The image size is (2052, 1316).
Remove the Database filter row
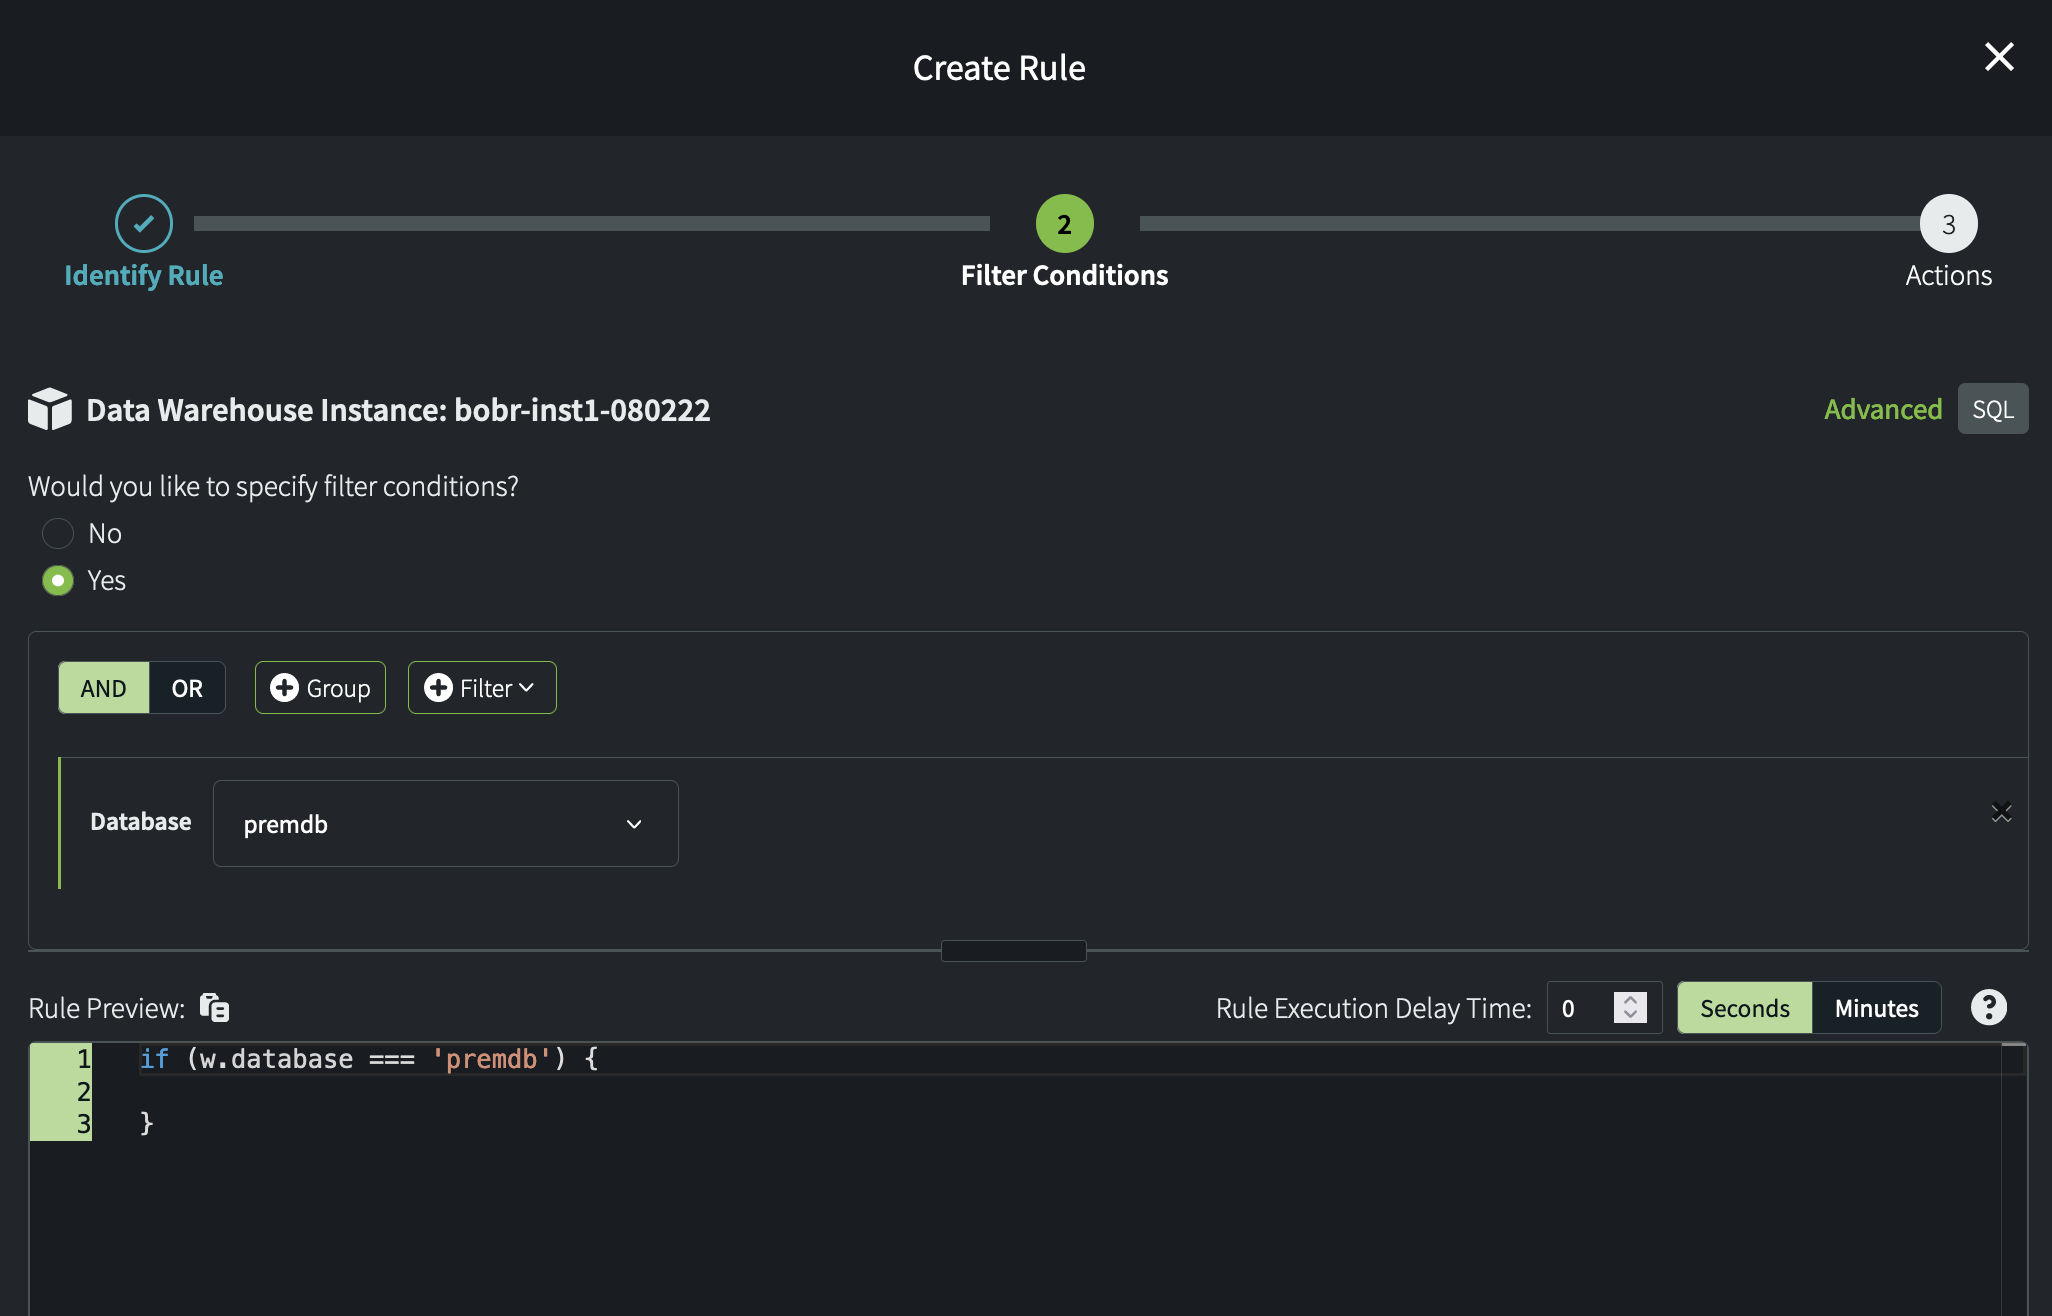(x=2001, y=813)
